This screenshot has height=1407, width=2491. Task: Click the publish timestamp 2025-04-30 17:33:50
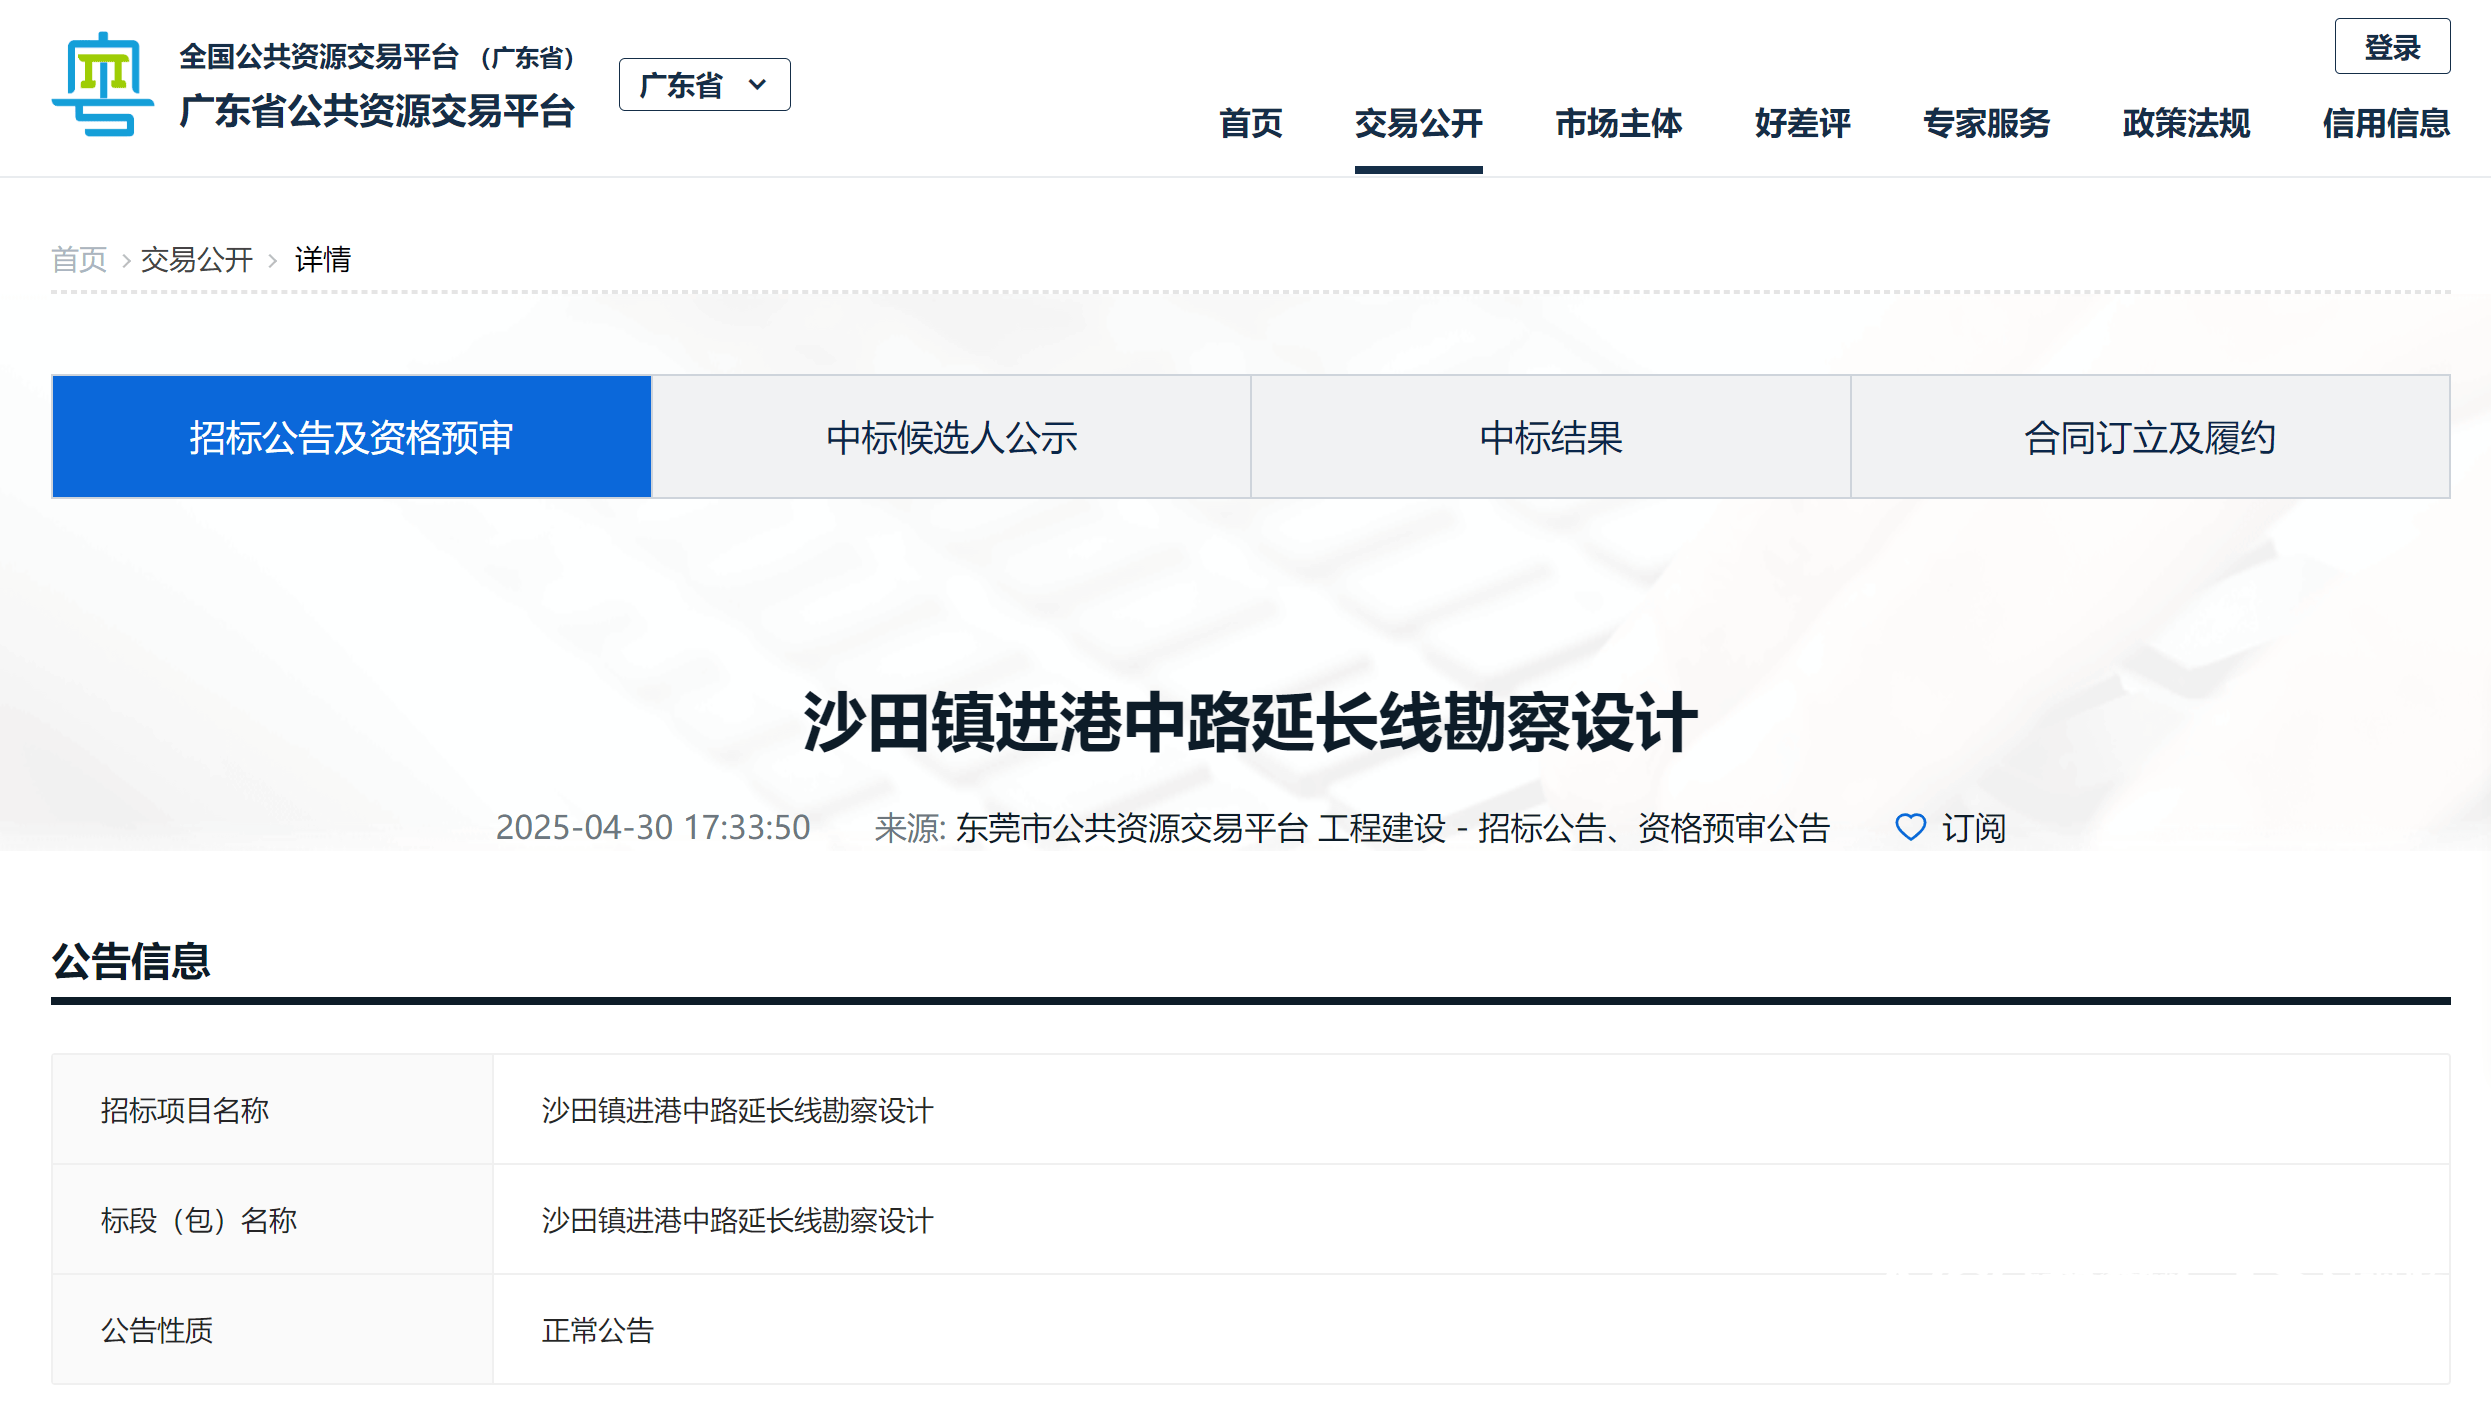[x=653, y=828]
